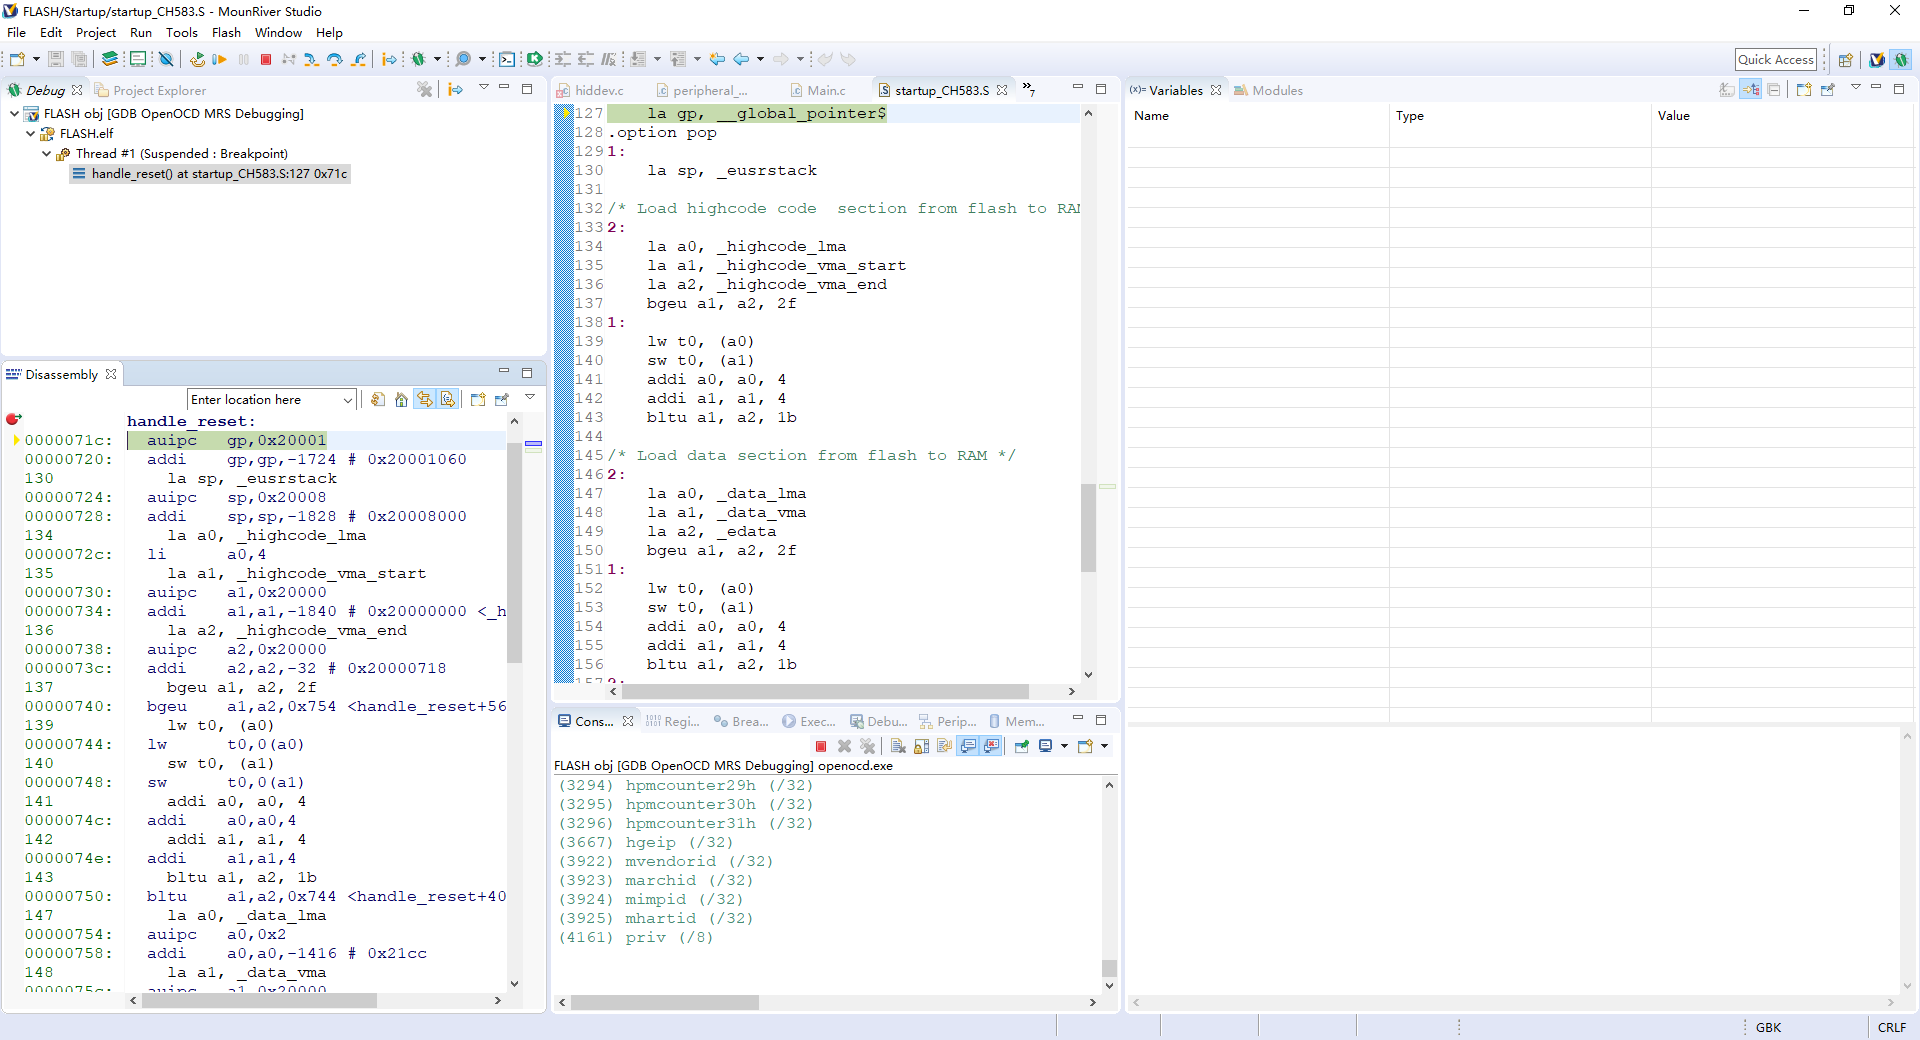Click Open New View in Disassembly toolbar
The height and width of the screenshot is (1040, 1920).
pyautogui.click(x=478, y=399)
